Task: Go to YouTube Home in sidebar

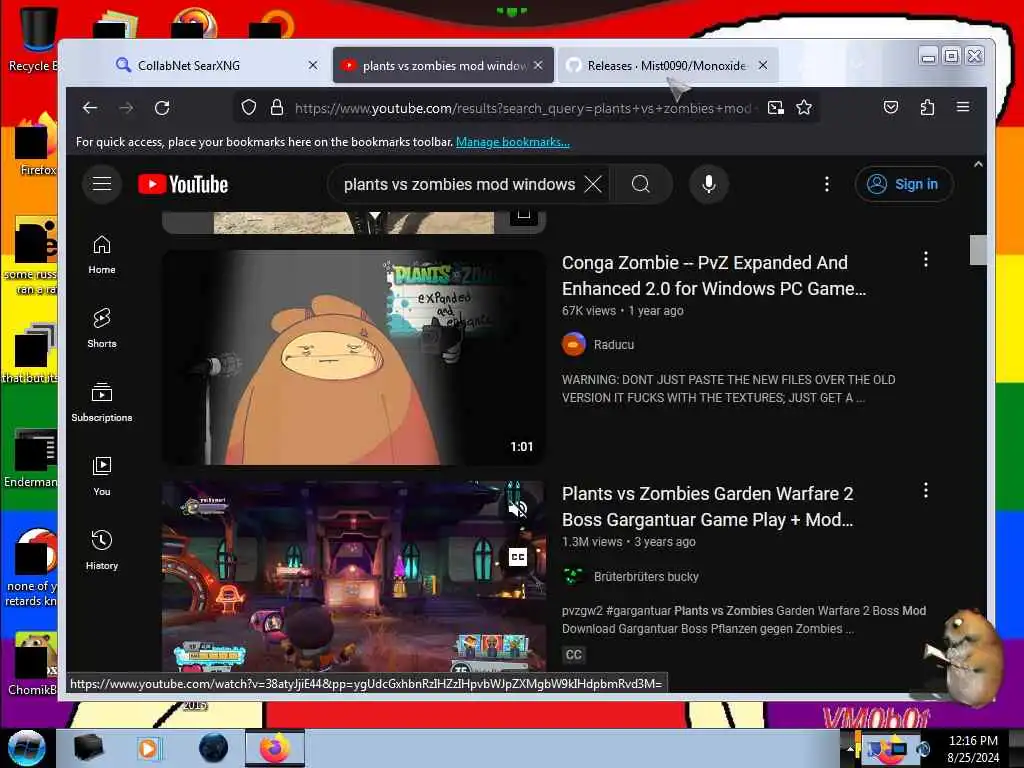Action: pyautogui.click(x=102, y=255)
